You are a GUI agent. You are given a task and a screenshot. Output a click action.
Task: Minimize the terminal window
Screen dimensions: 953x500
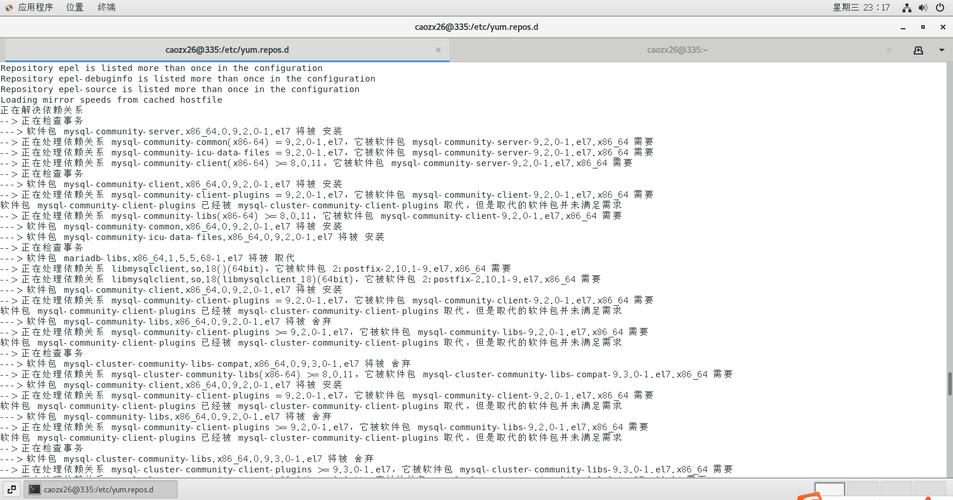pos(903,27)
